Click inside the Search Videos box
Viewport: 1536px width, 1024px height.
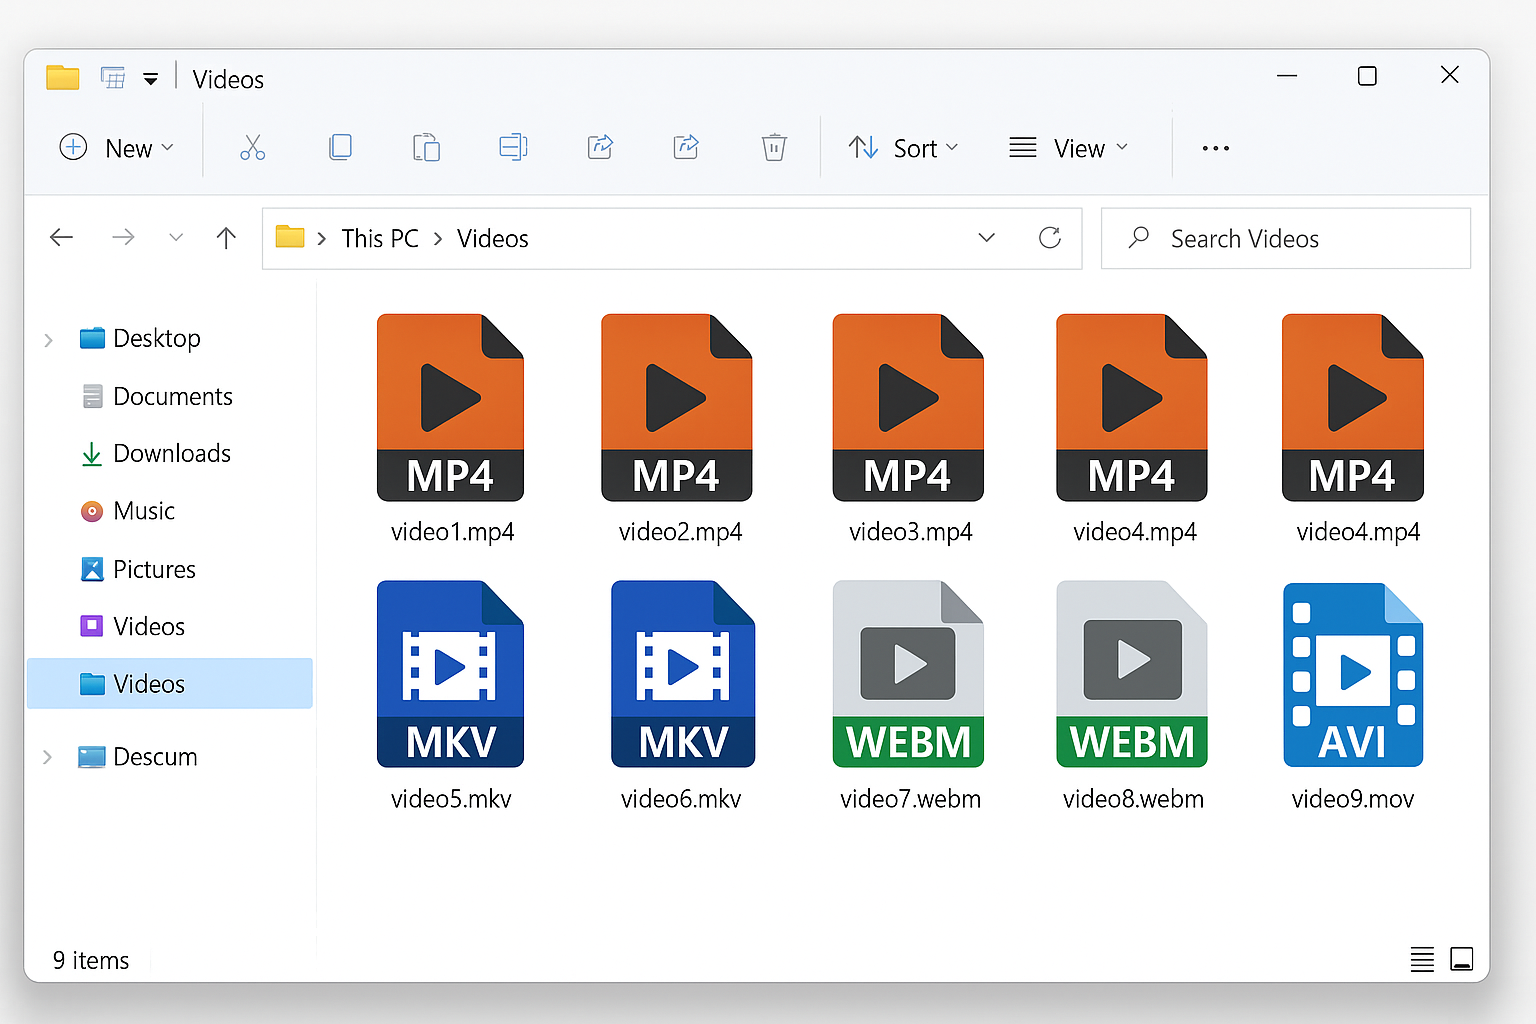tap(1285, 238)
